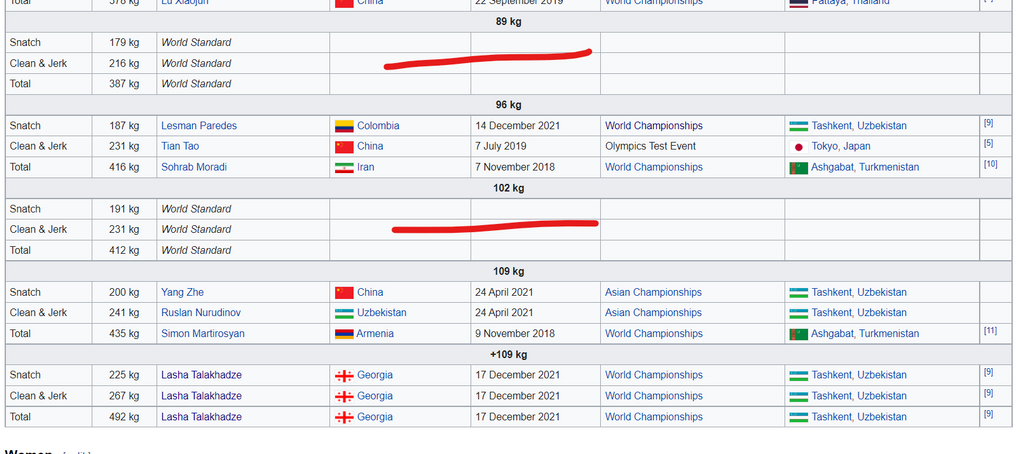Click the Armenia country link
Viewport: 1024px width, 454px height.
click(x=375, y=334)
